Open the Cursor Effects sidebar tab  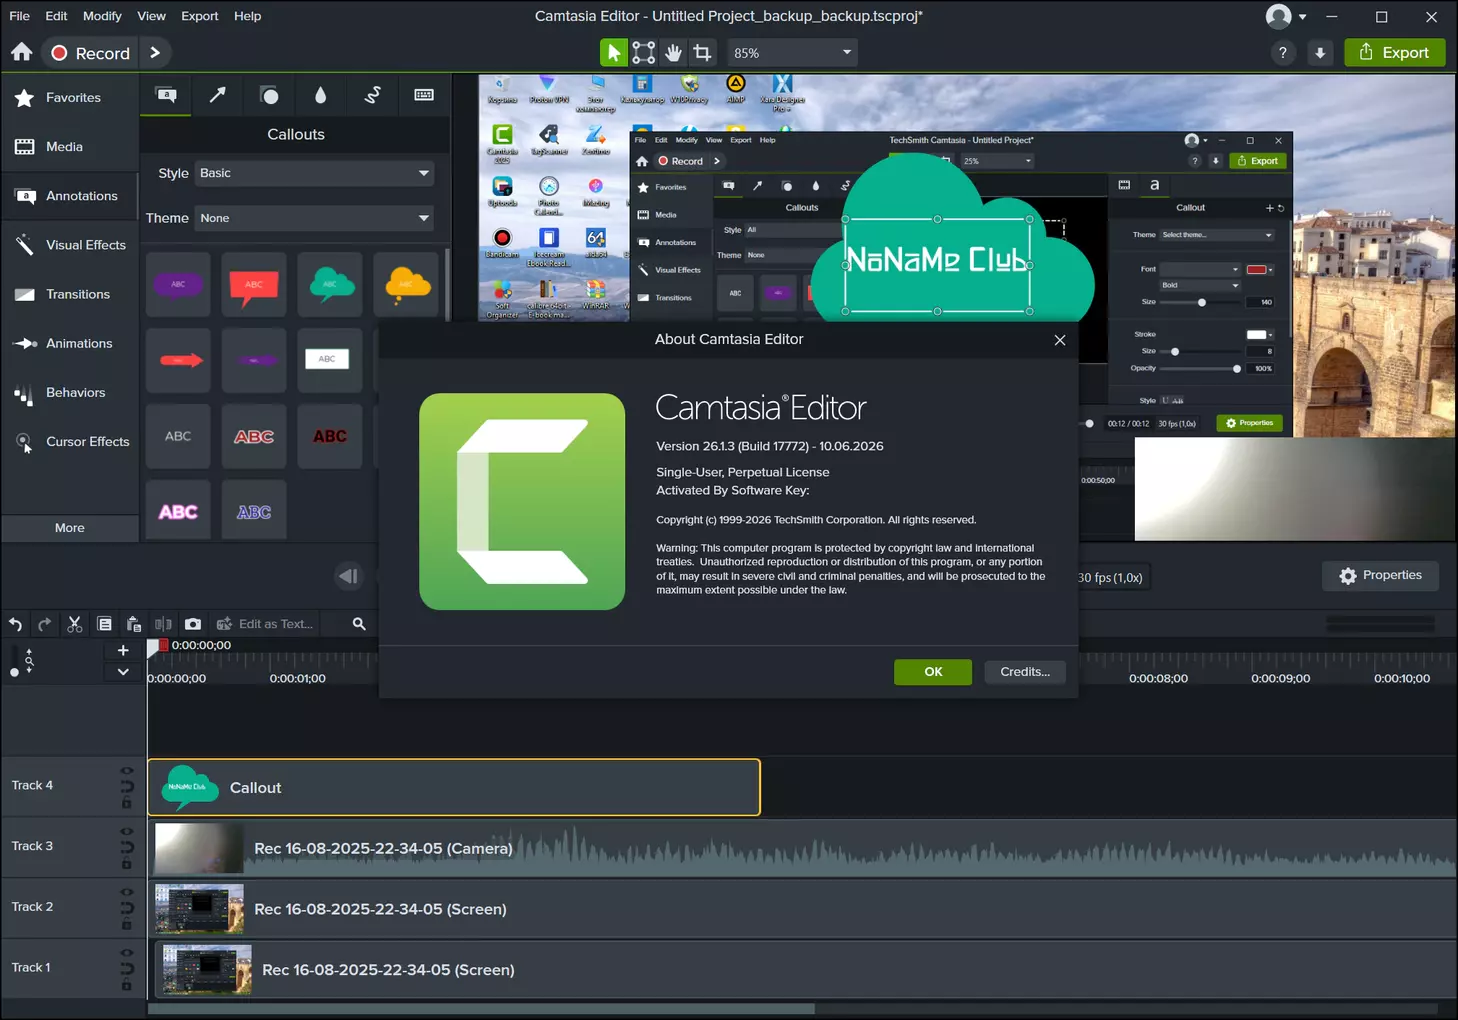pos(70,441)
